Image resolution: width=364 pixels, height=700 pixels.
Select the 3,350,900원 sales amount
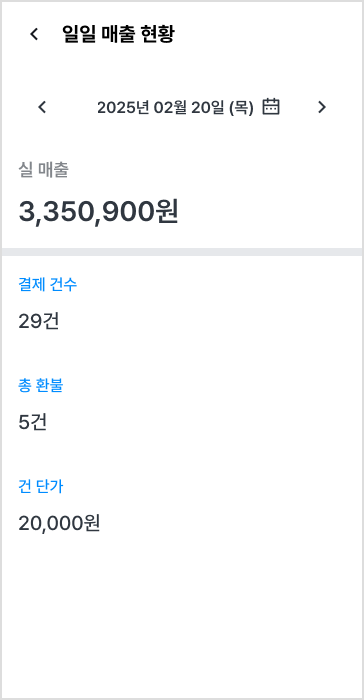click(98, 212)
